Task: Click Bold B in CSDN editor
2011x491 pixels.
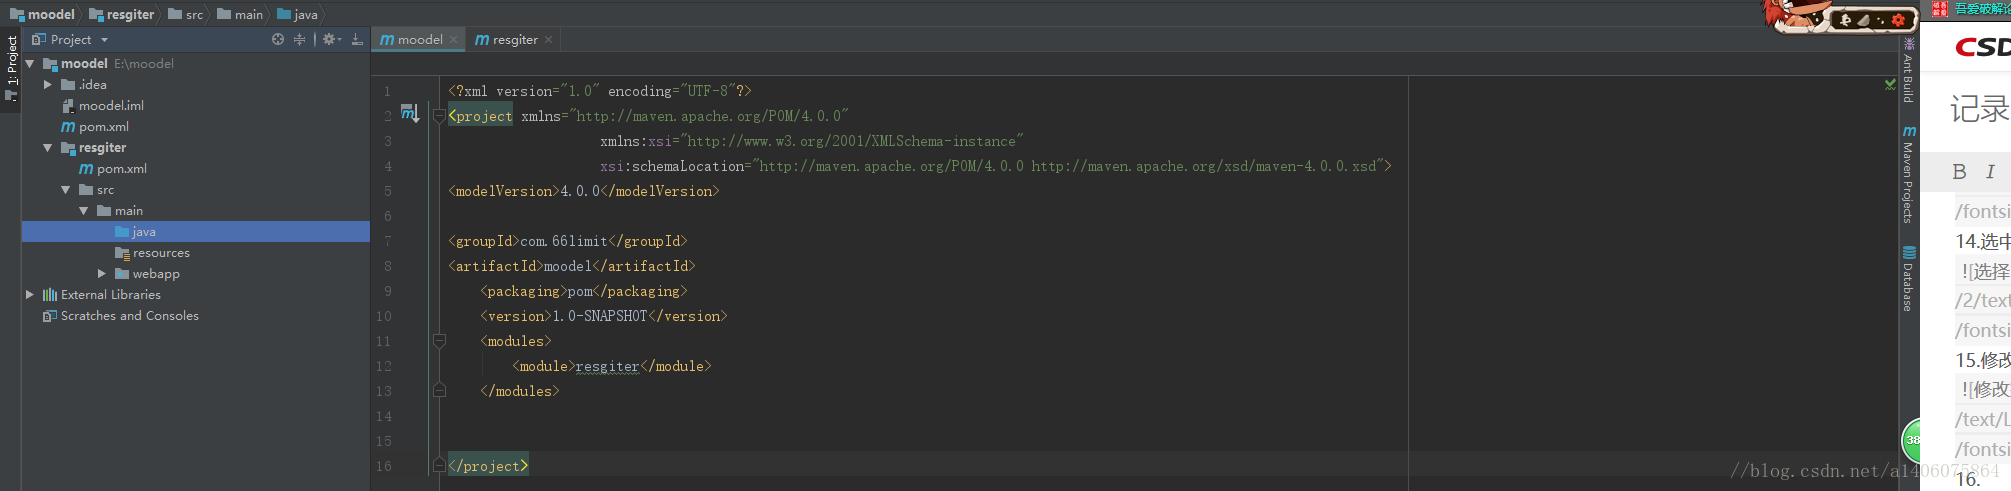Action: click(1959, 172)
